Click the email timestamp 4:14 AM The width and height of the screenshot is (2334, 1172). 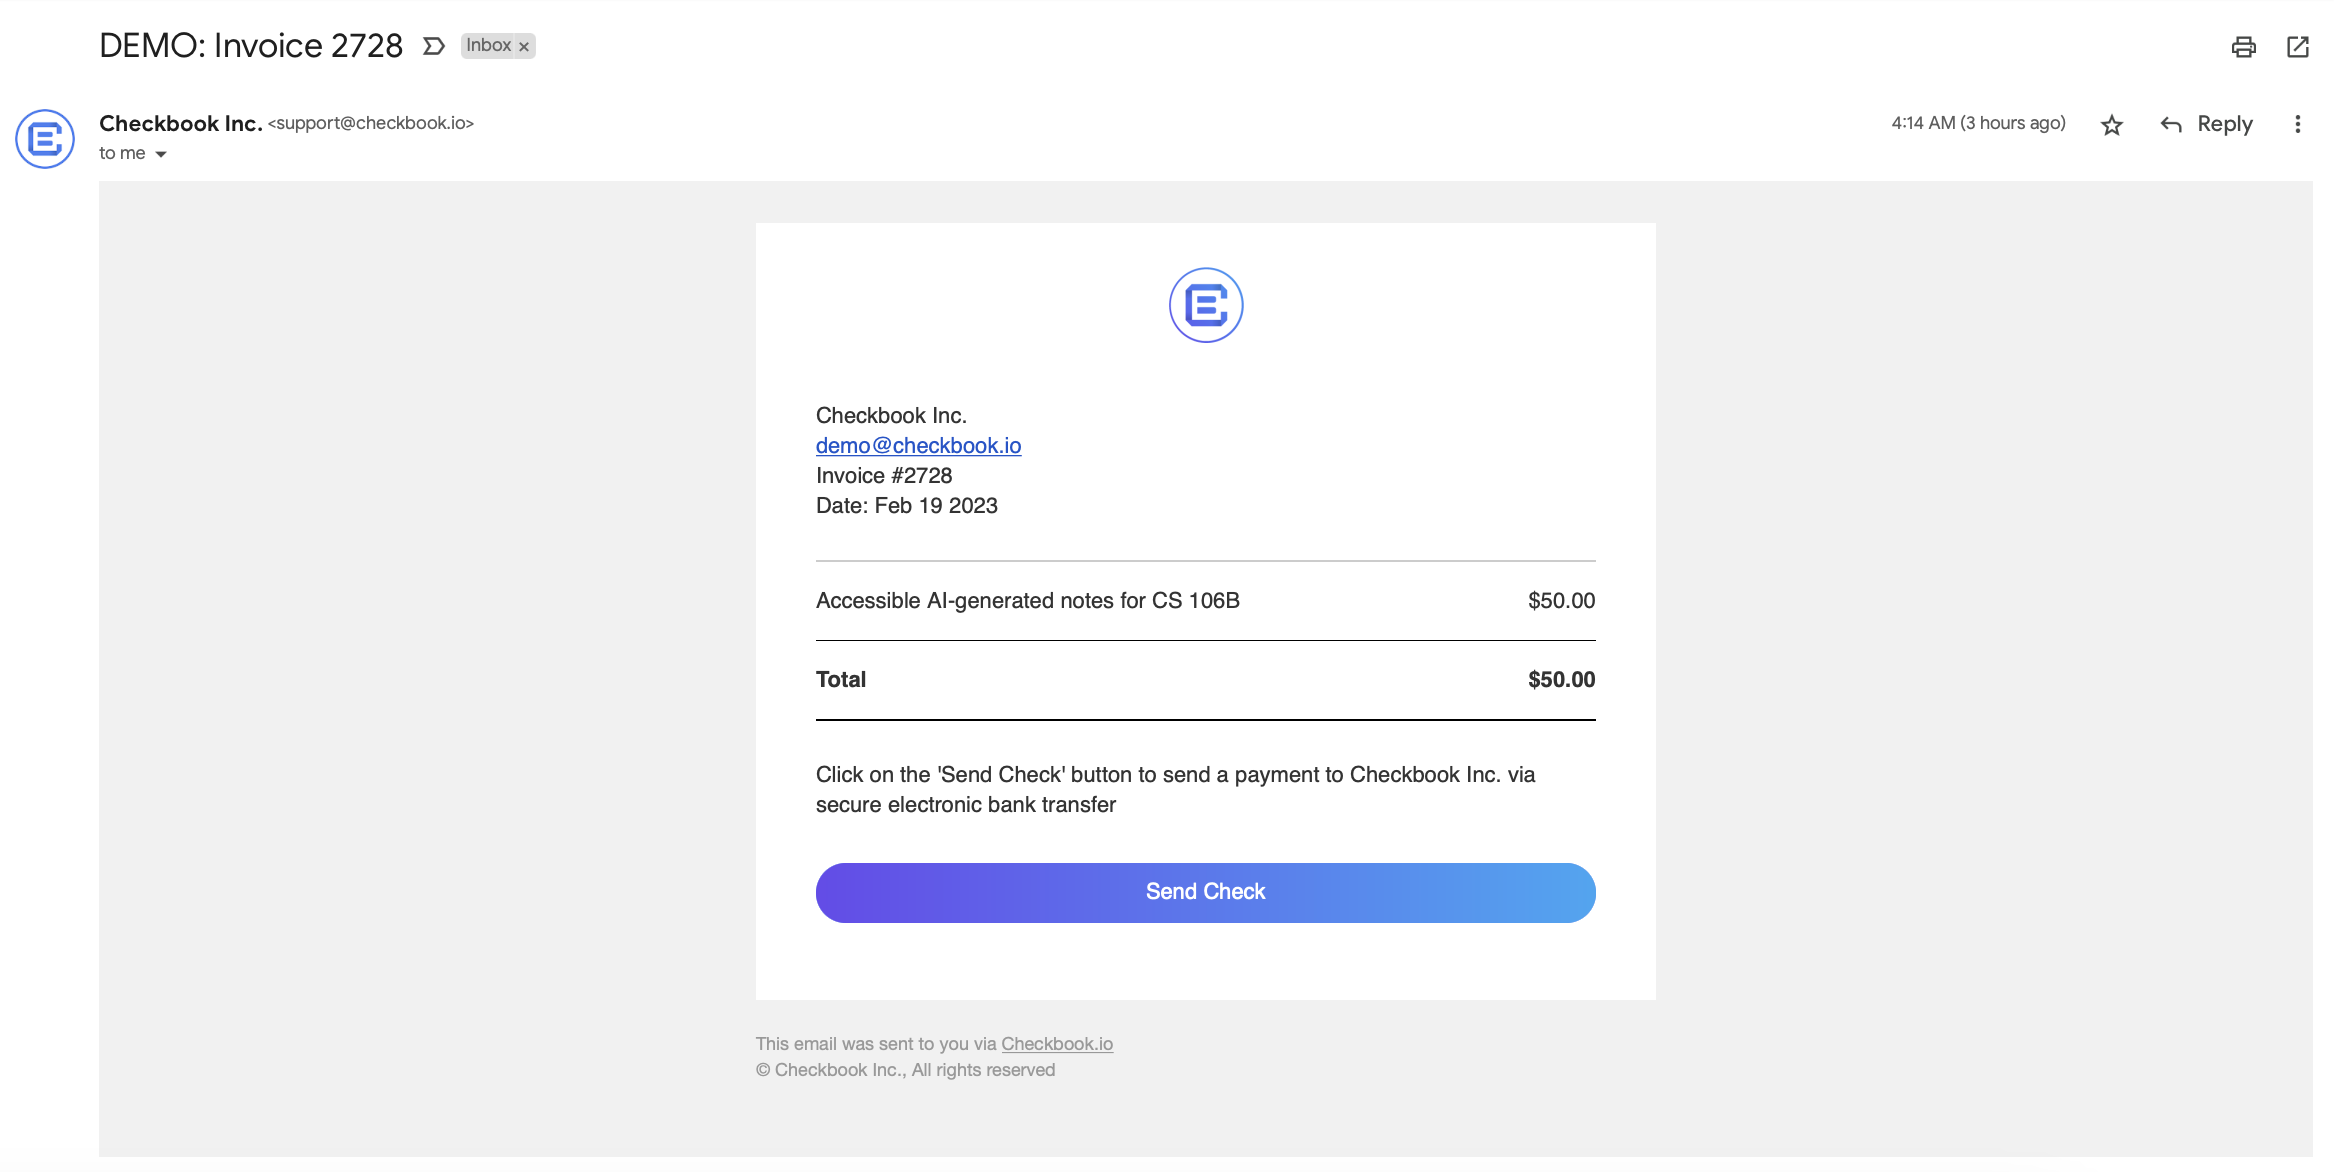click(1977, 123)
